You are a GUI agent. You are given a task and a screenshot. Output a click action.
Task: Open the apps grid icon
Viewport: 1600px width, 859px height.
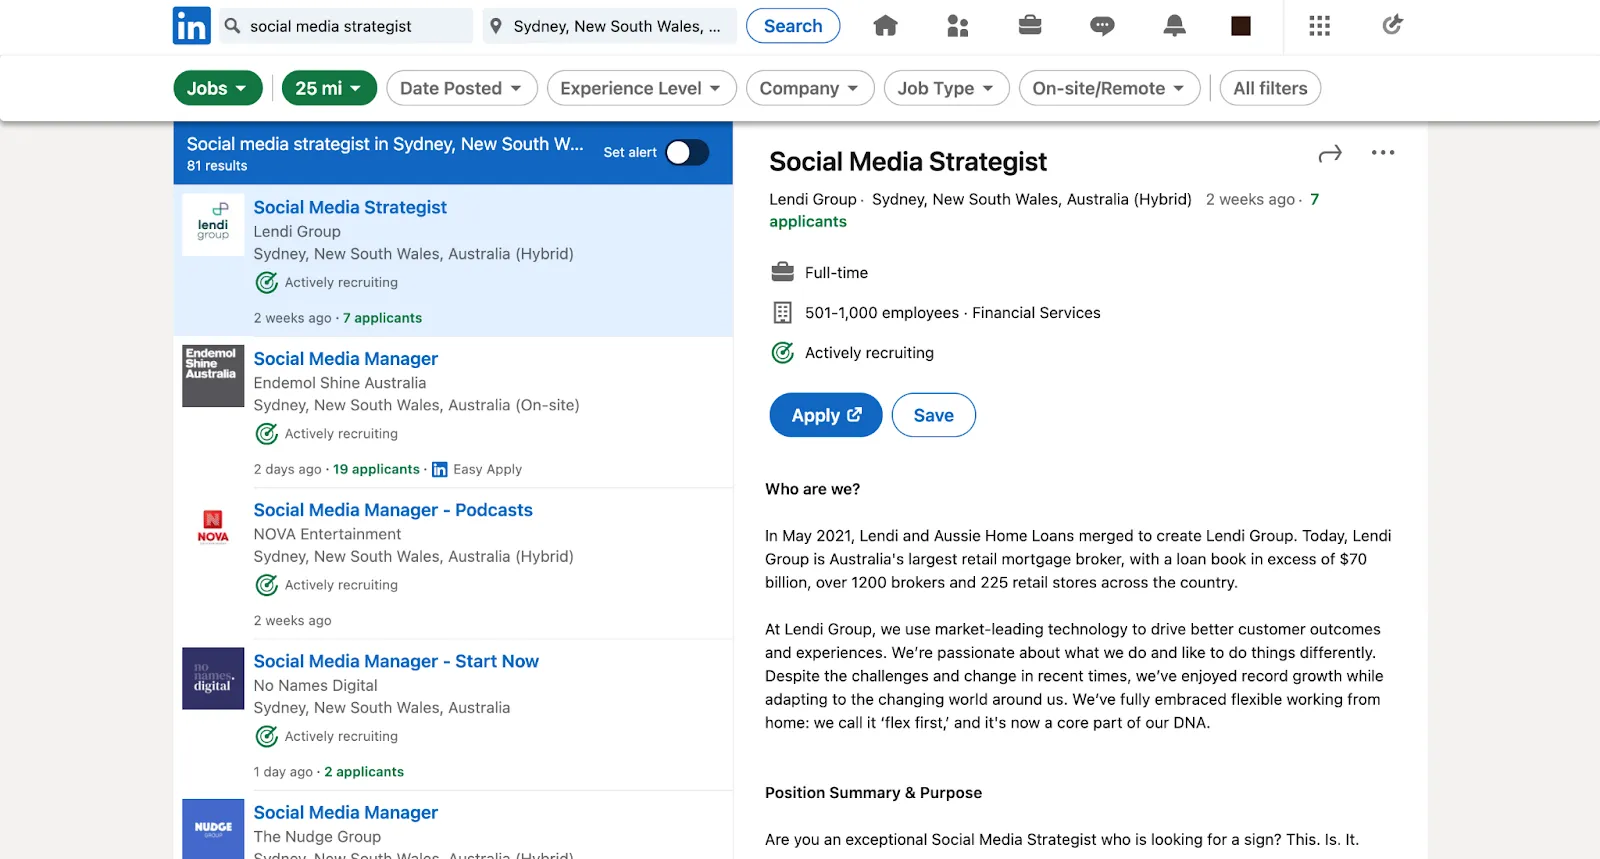[1319, 26]
